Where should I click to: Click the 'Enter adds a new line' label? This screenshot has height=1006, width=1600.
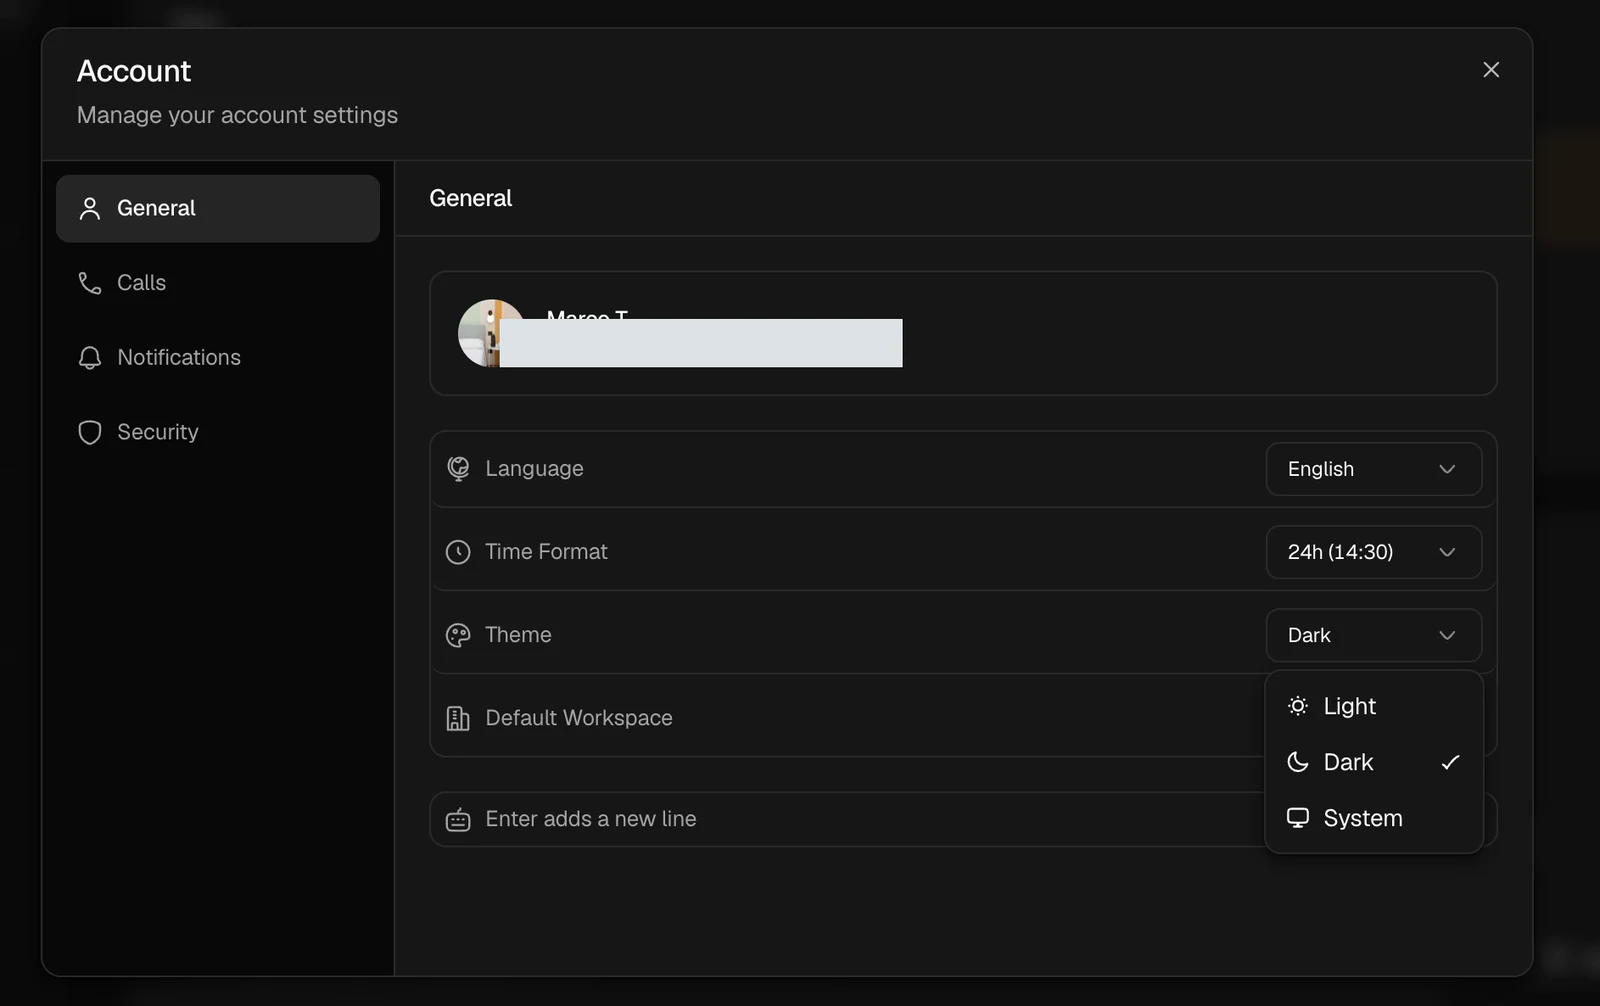click(x=591, y=819)
